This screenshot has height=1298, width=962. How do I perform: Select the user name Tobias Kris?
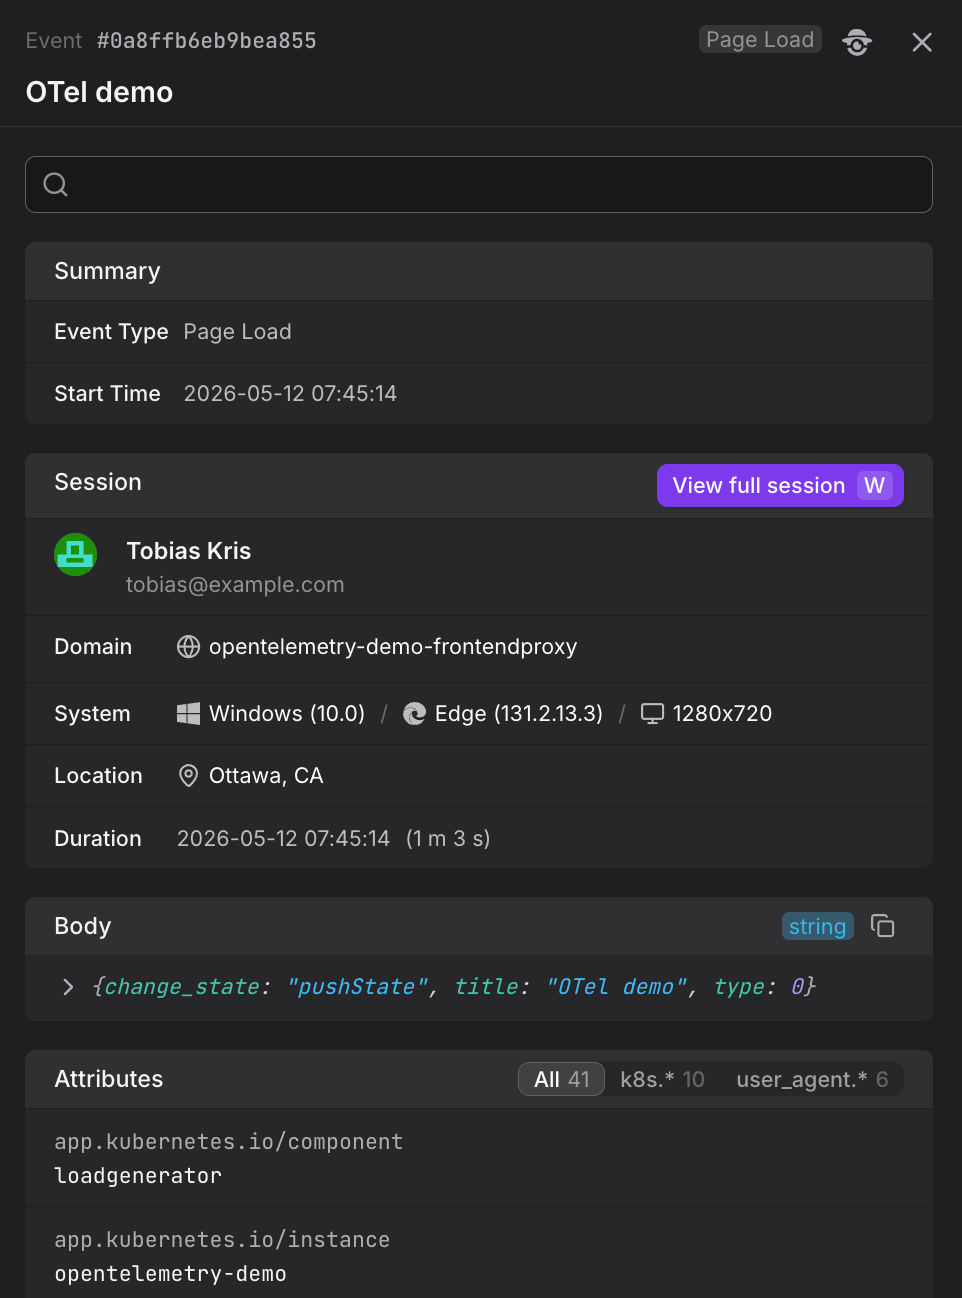(x=189, y=551)
